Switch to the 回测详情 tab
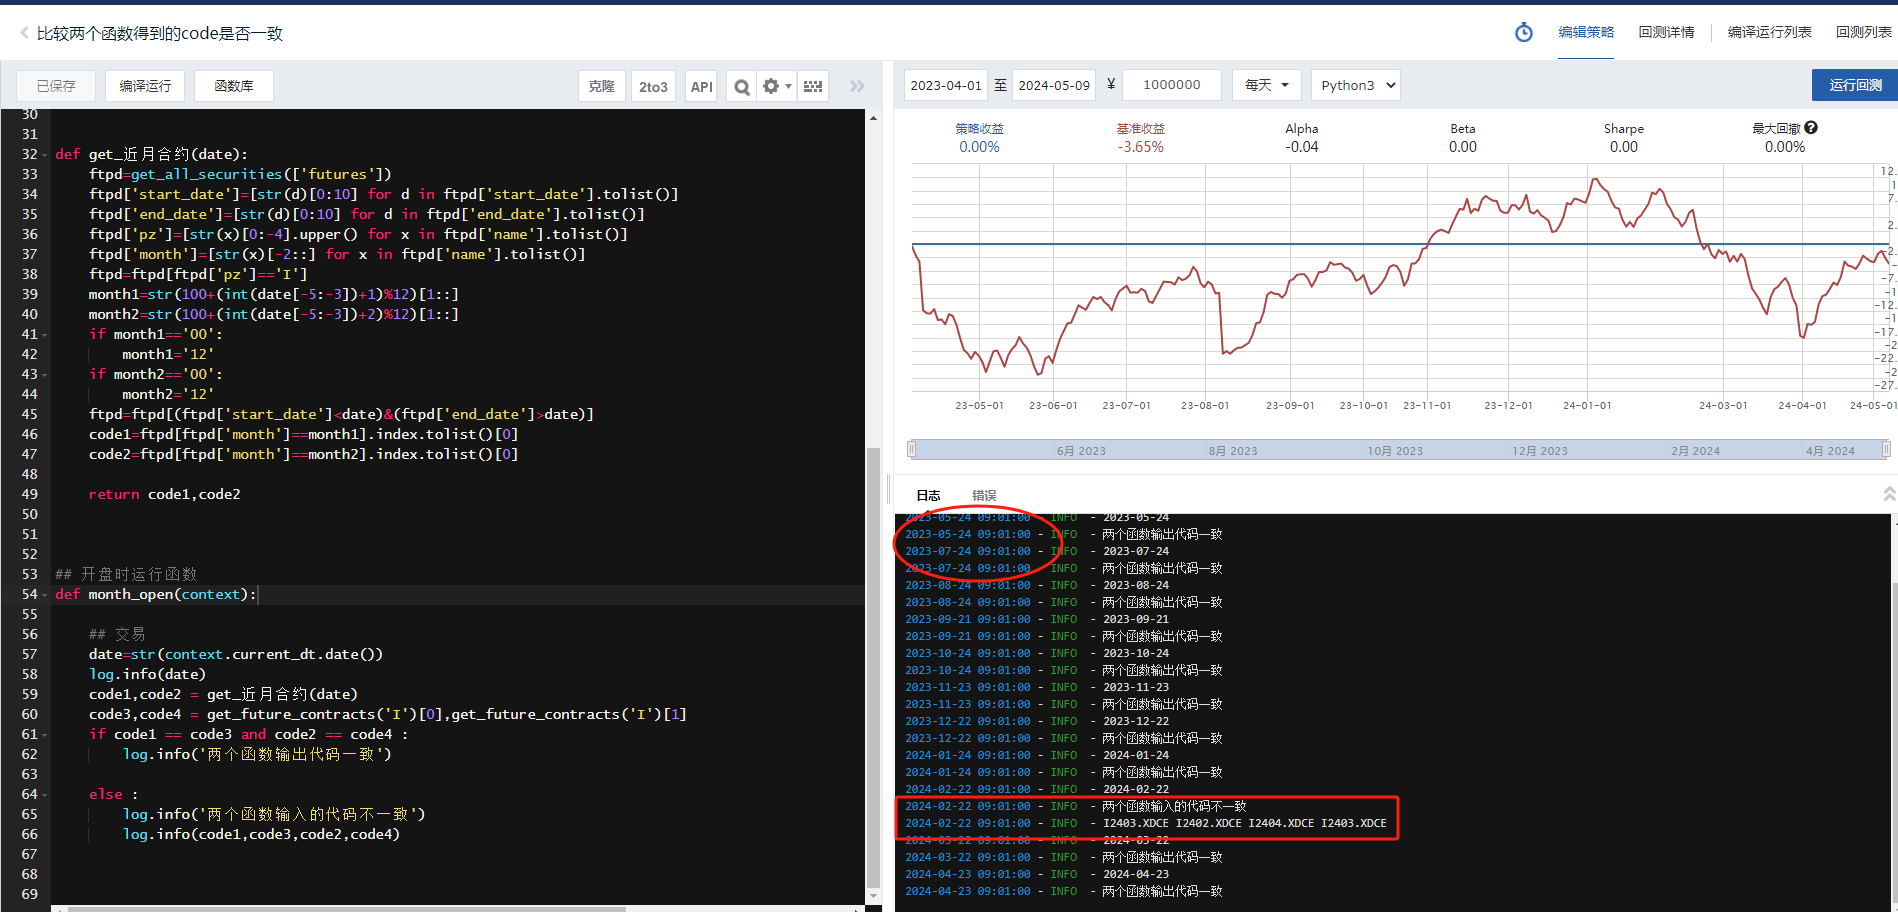Image resolution: width=1898 pixels, height=912 pixels. [1666, 32]
